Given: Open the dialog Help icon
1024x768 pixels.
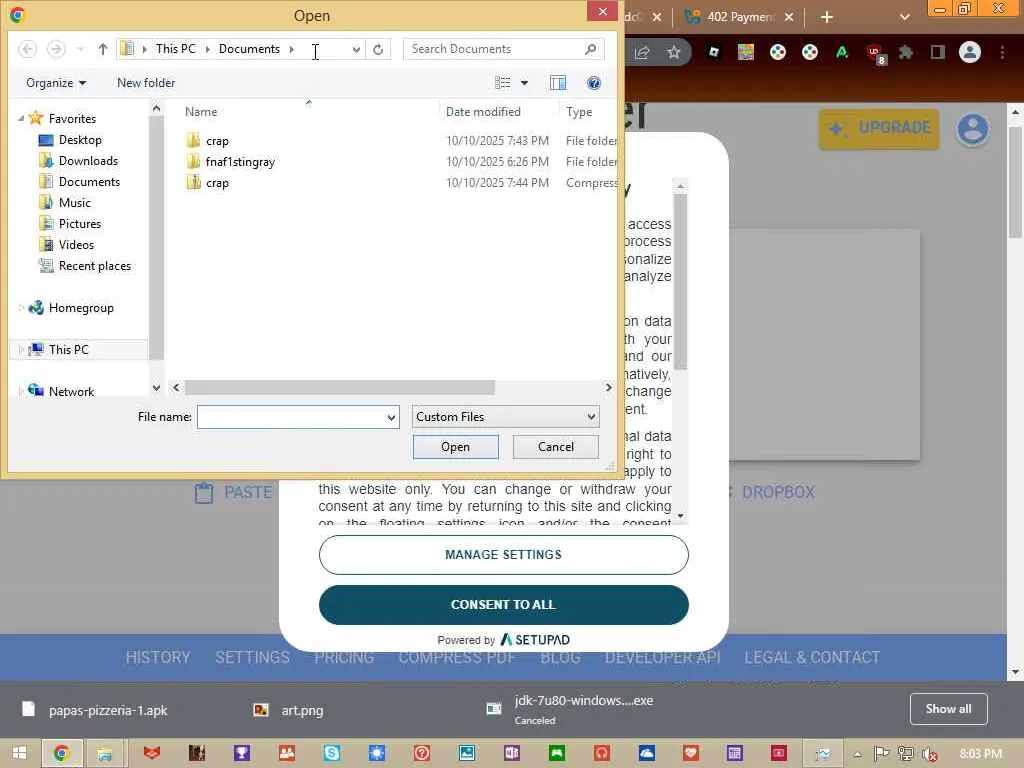Looking at the screenshot, I should point(594,83).
